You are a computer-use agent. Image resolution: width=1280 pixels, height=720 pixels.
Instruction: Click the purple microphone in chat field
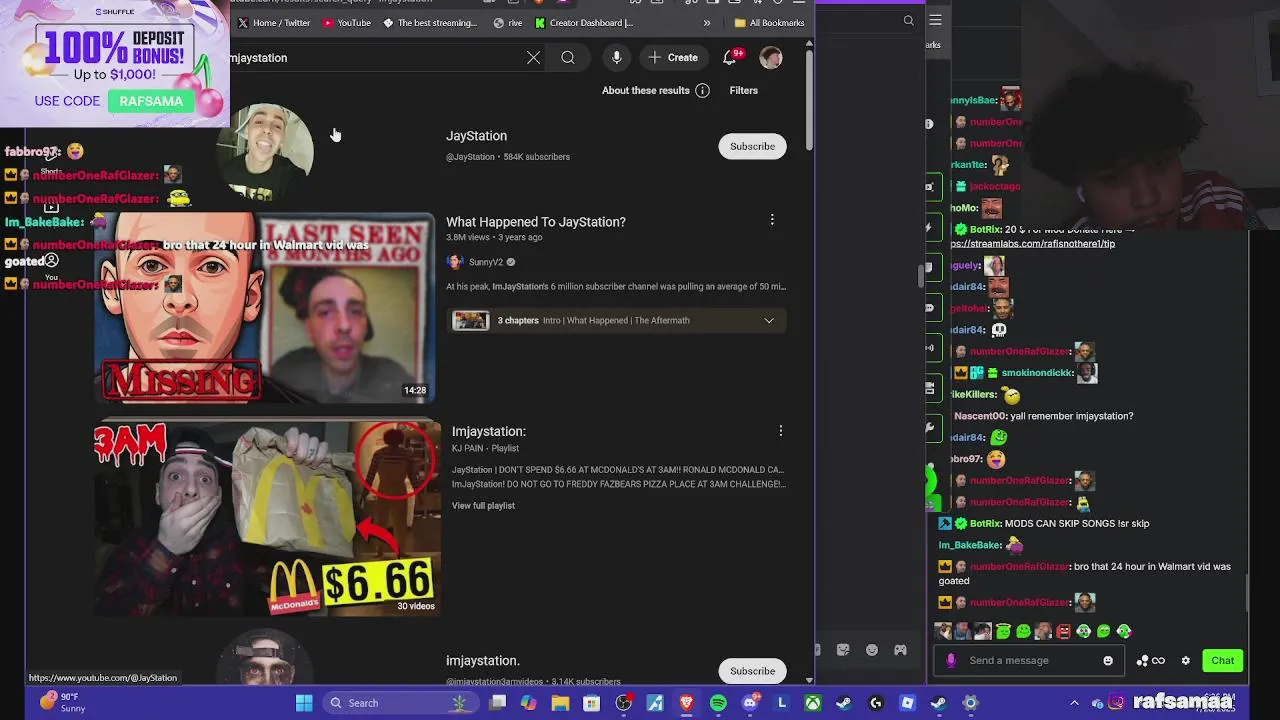(x=951, y=661)
